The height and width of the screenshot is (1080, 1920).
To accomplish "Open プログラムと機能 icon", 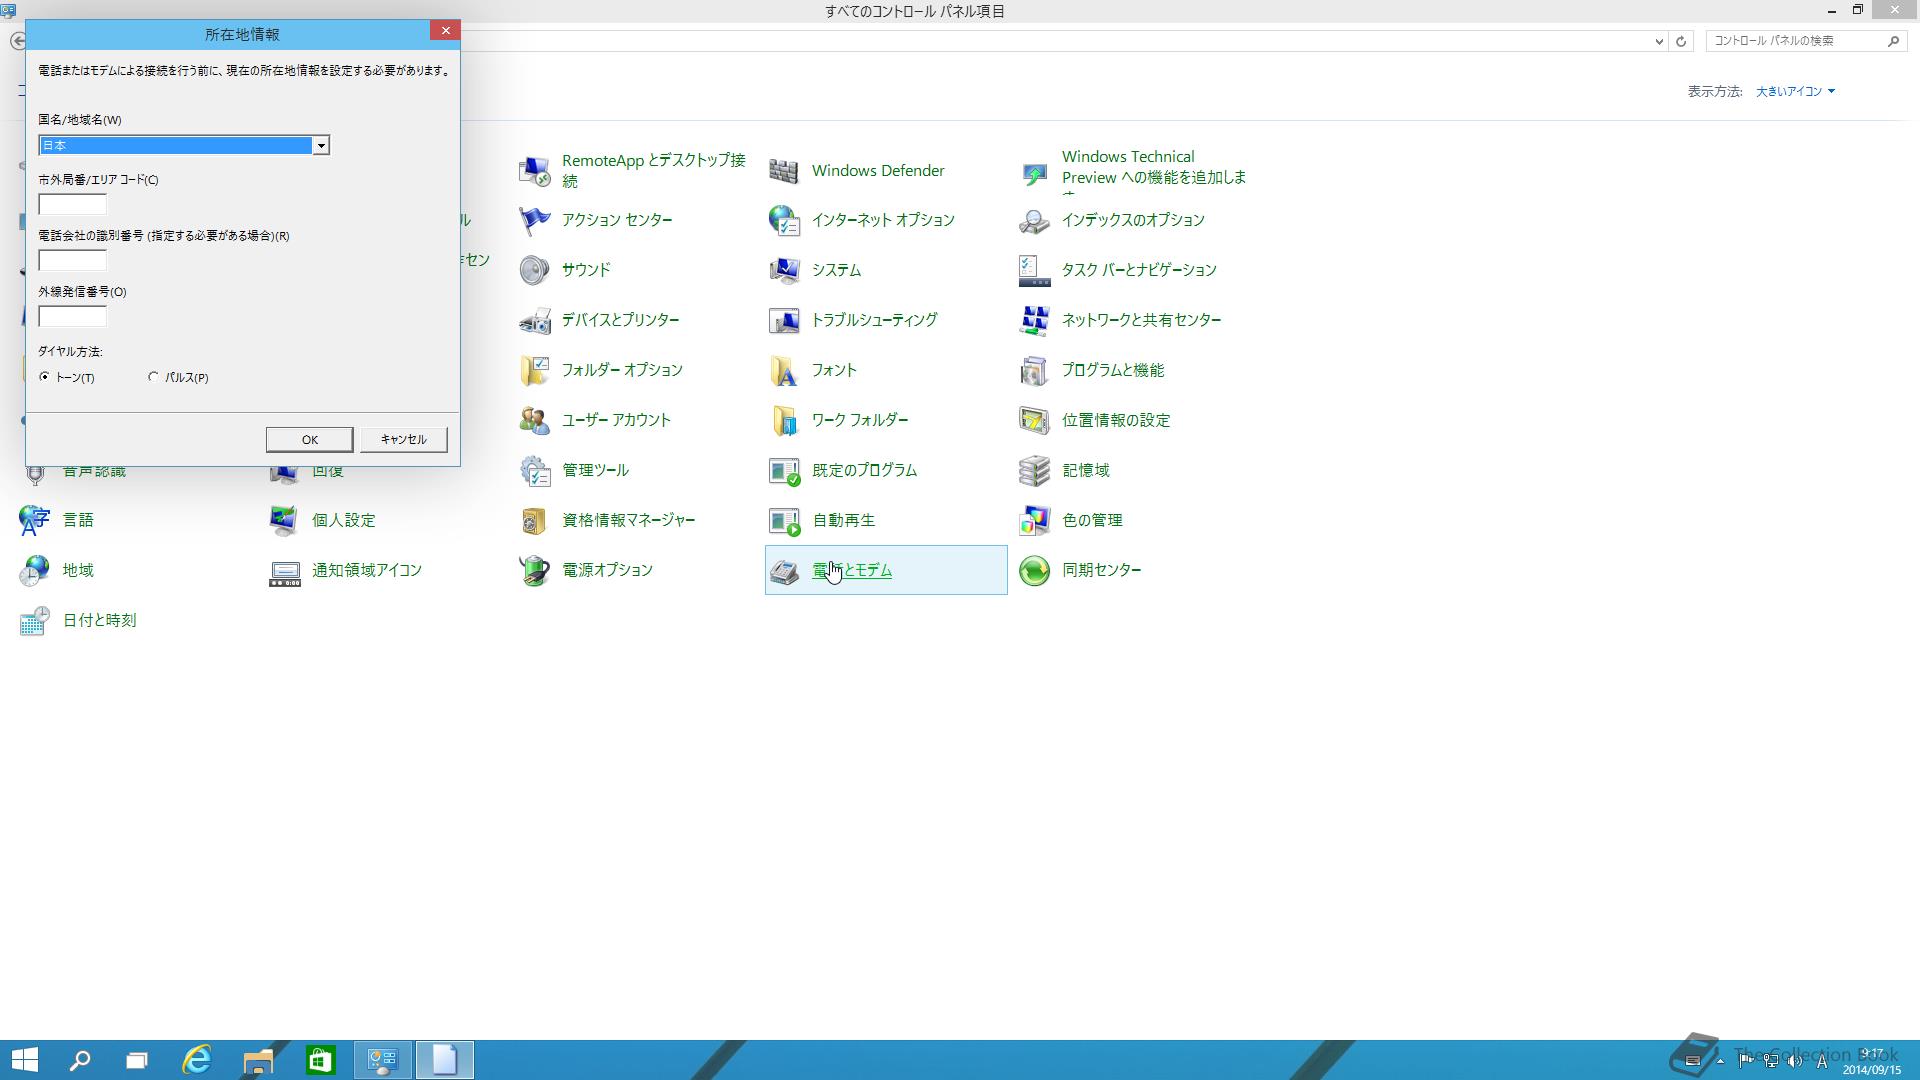I will point(1034,371).
